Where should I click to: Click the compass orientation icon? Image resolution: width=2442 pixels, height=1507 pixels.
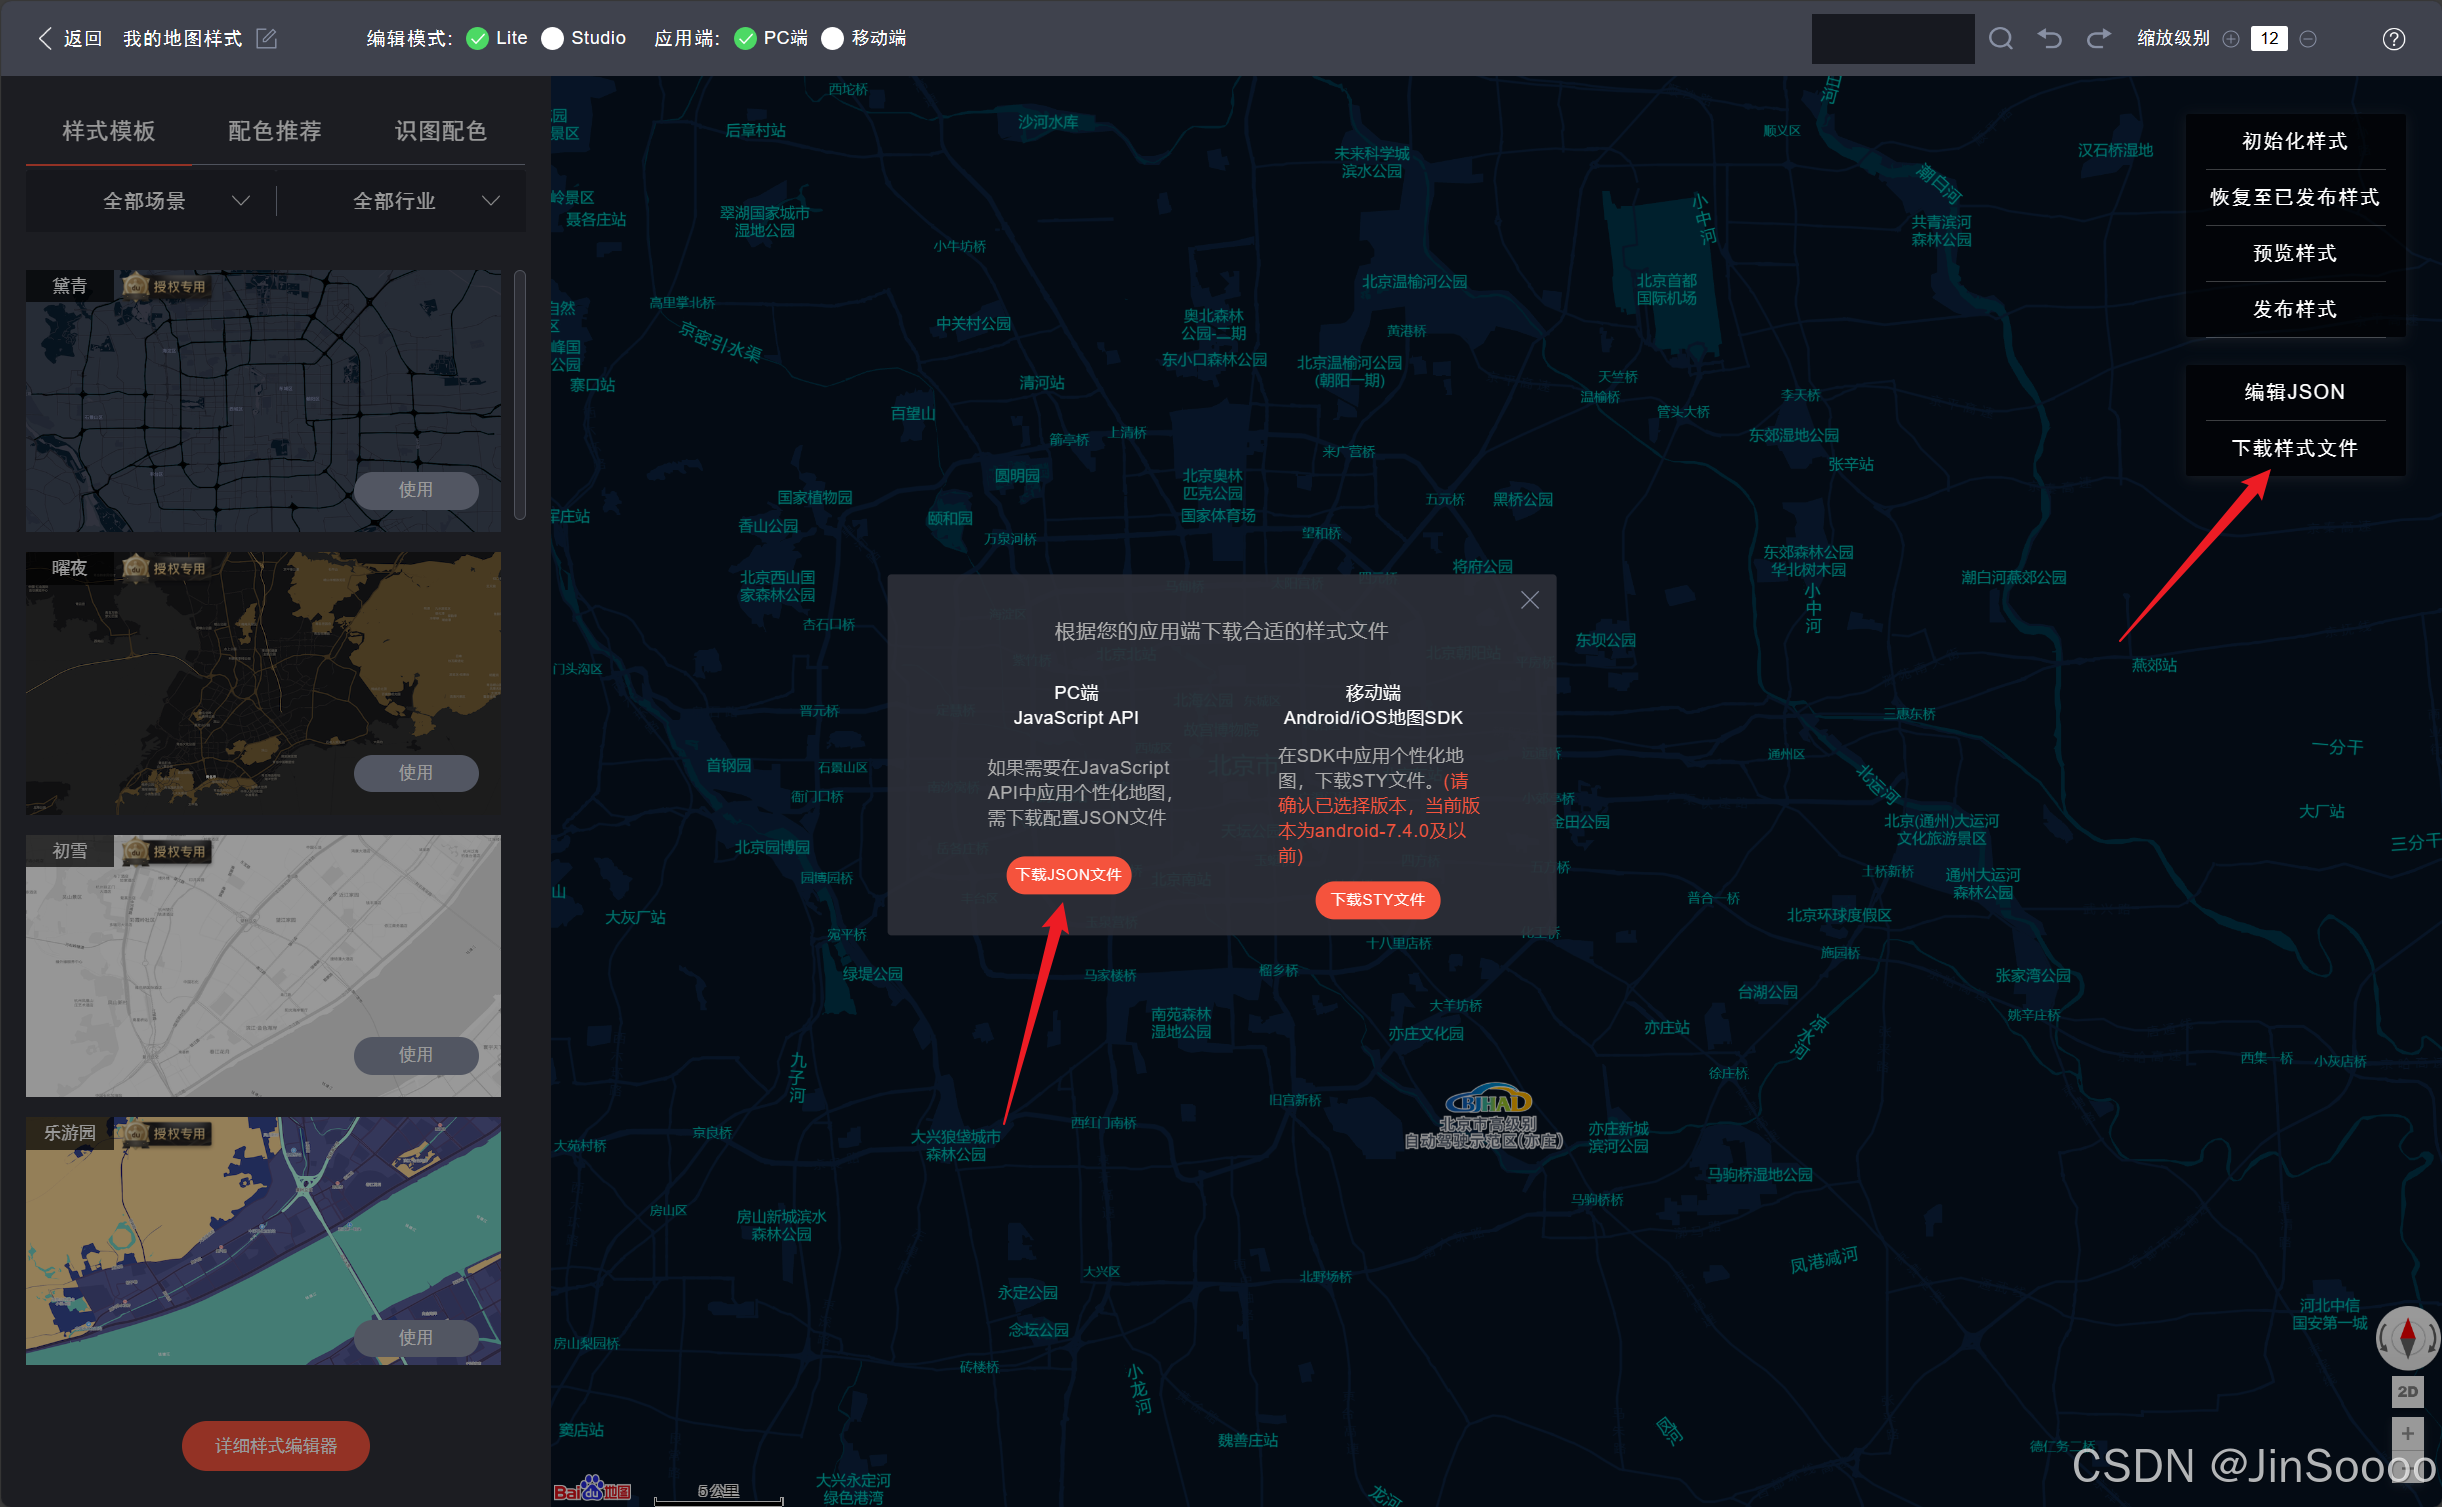pyautogui.click(x=2408, y=1337)
